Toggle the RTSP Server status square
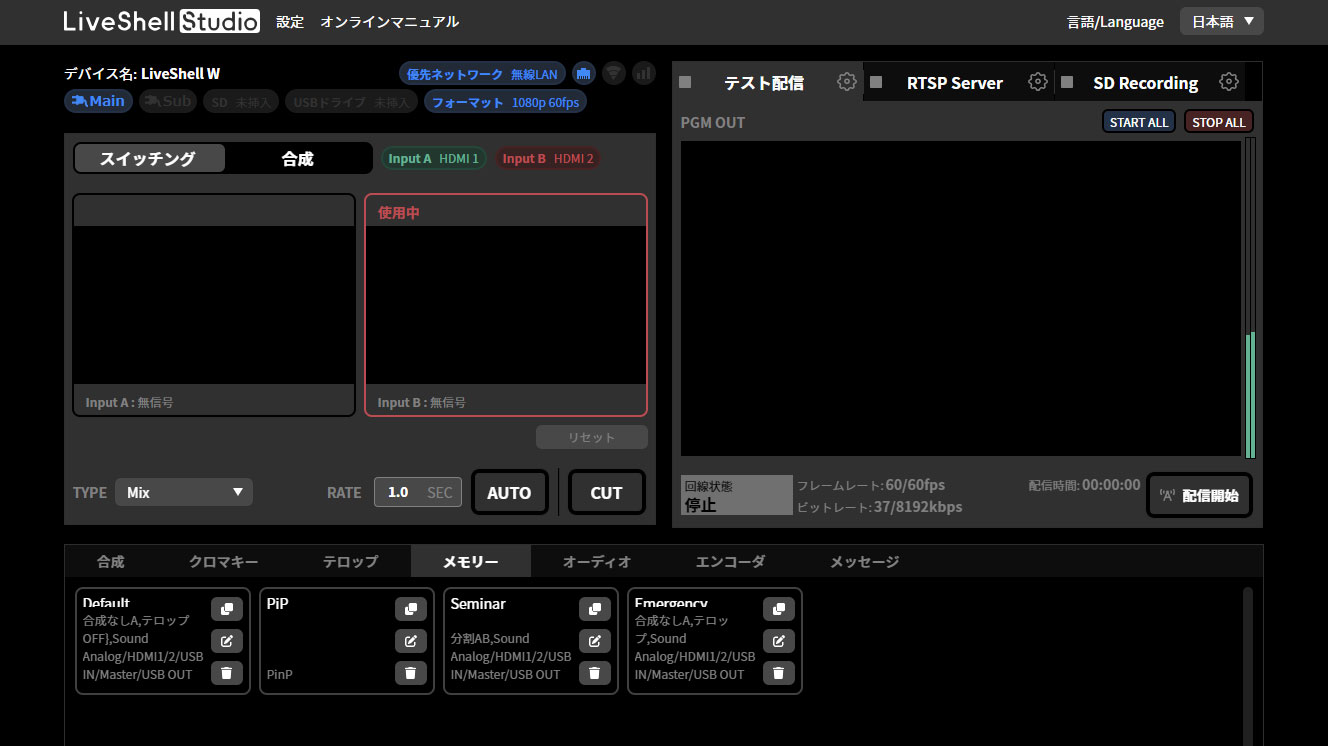1328x746 pixels. click(x=876, y=83)
